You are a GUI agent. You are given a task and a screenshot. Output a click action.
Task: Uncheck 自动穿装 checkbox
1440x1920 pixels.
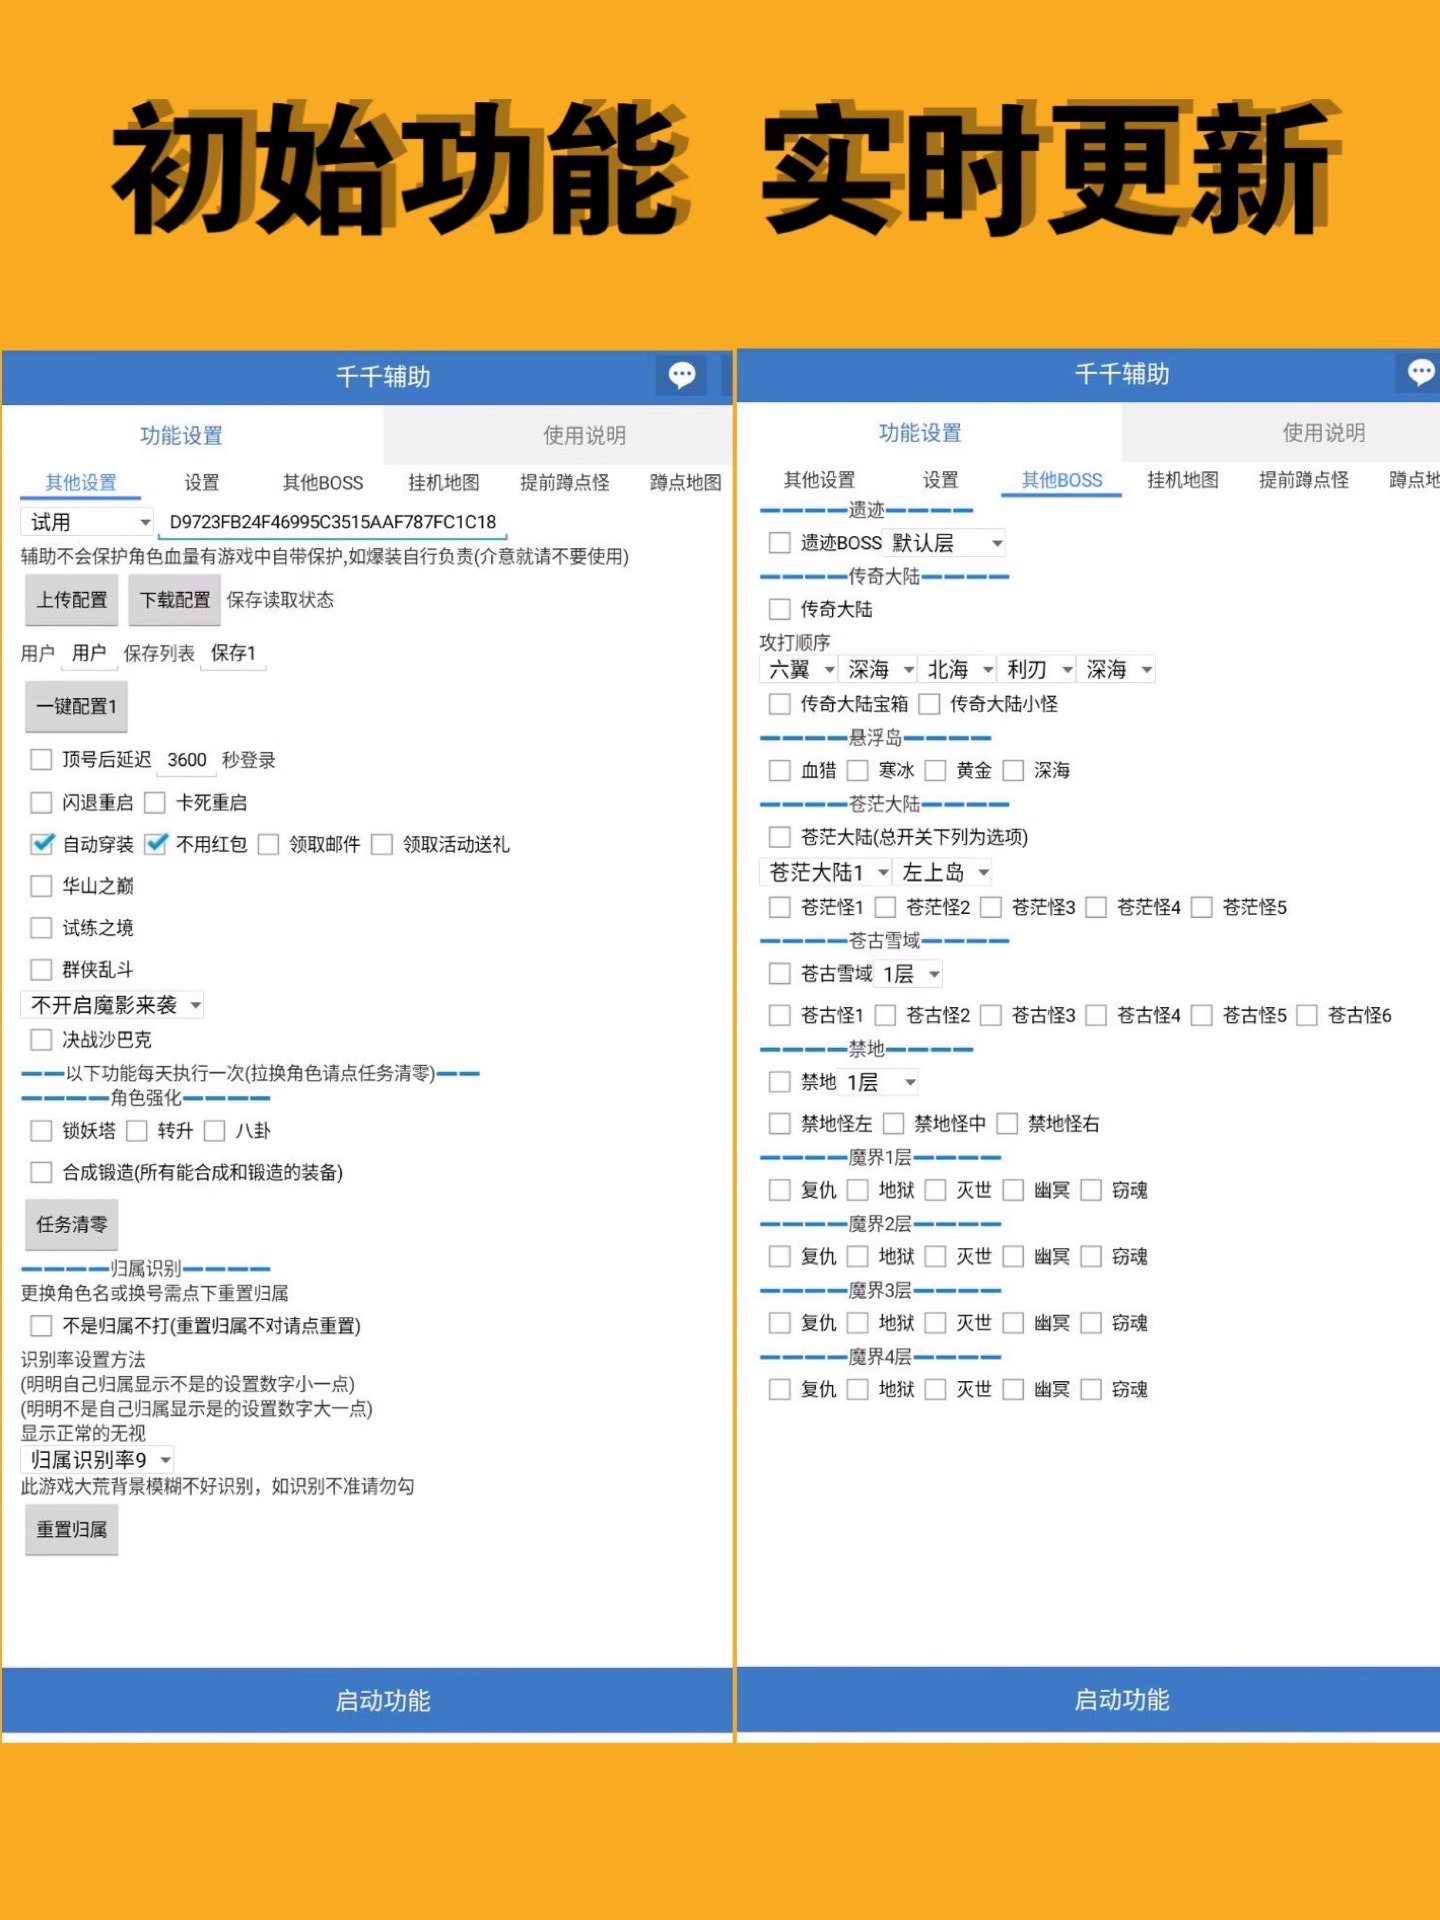[41, 844]
